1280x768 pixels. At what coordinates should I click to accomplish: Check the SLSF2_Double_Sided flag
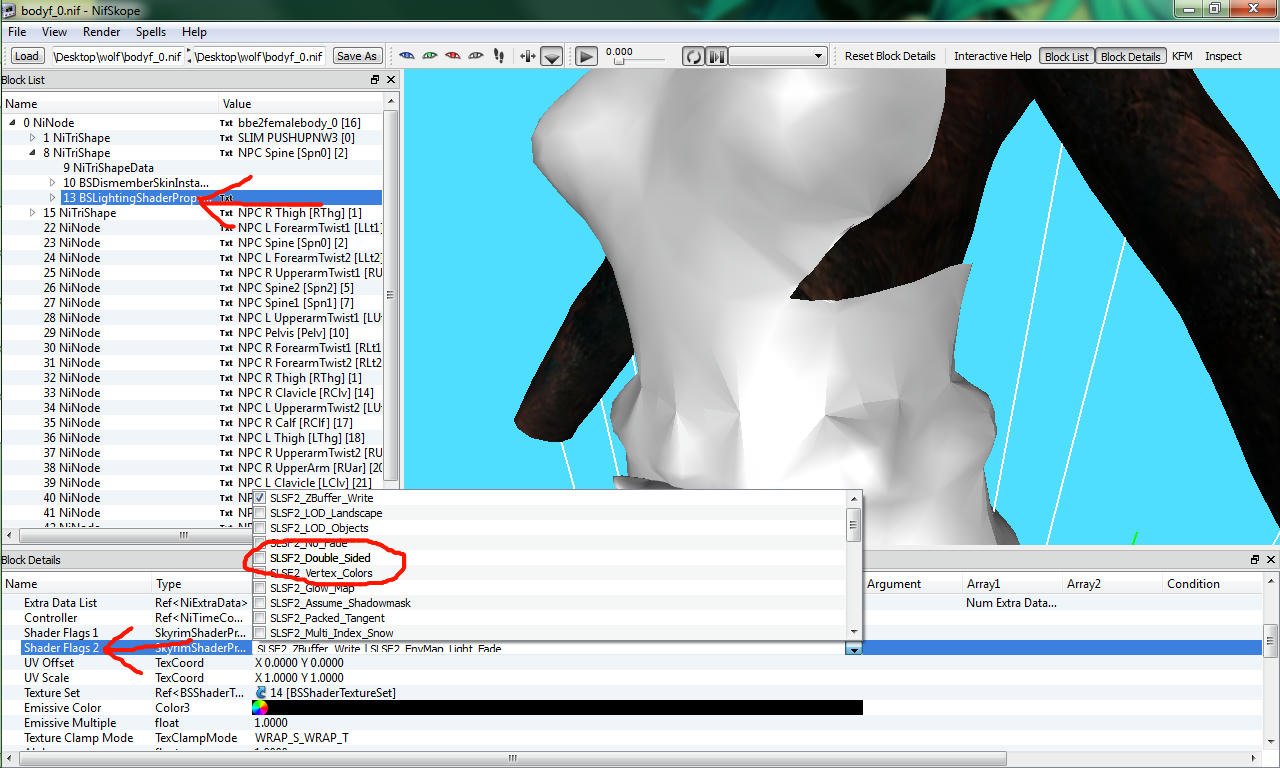[260, 558]
